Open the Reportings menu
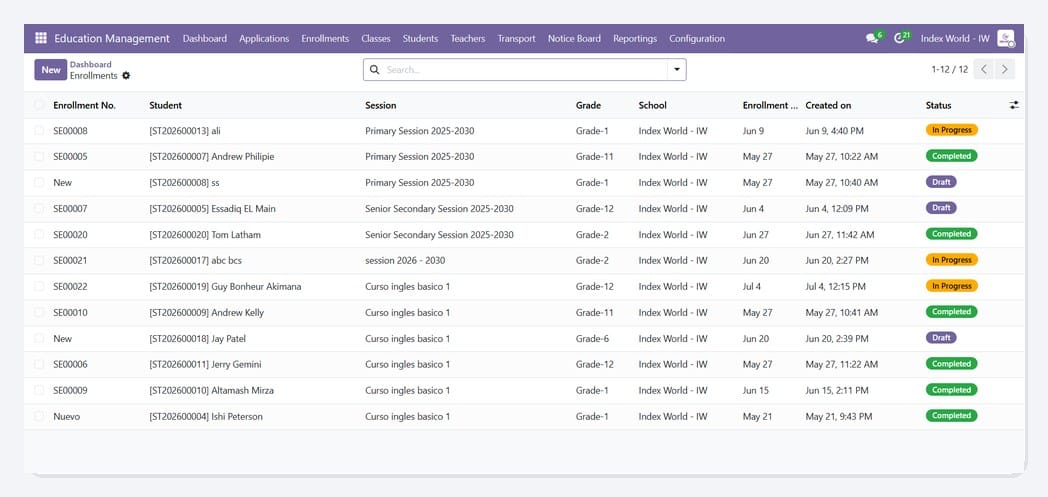 (635, 39)
